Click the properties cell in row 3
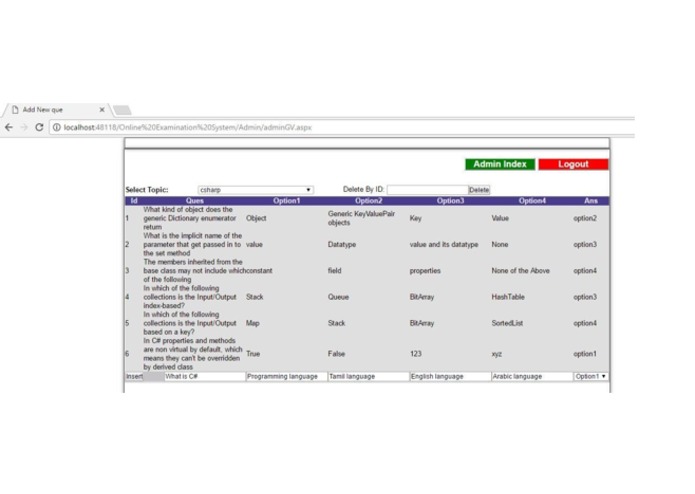The image size is (695, 494). [425, 271]
